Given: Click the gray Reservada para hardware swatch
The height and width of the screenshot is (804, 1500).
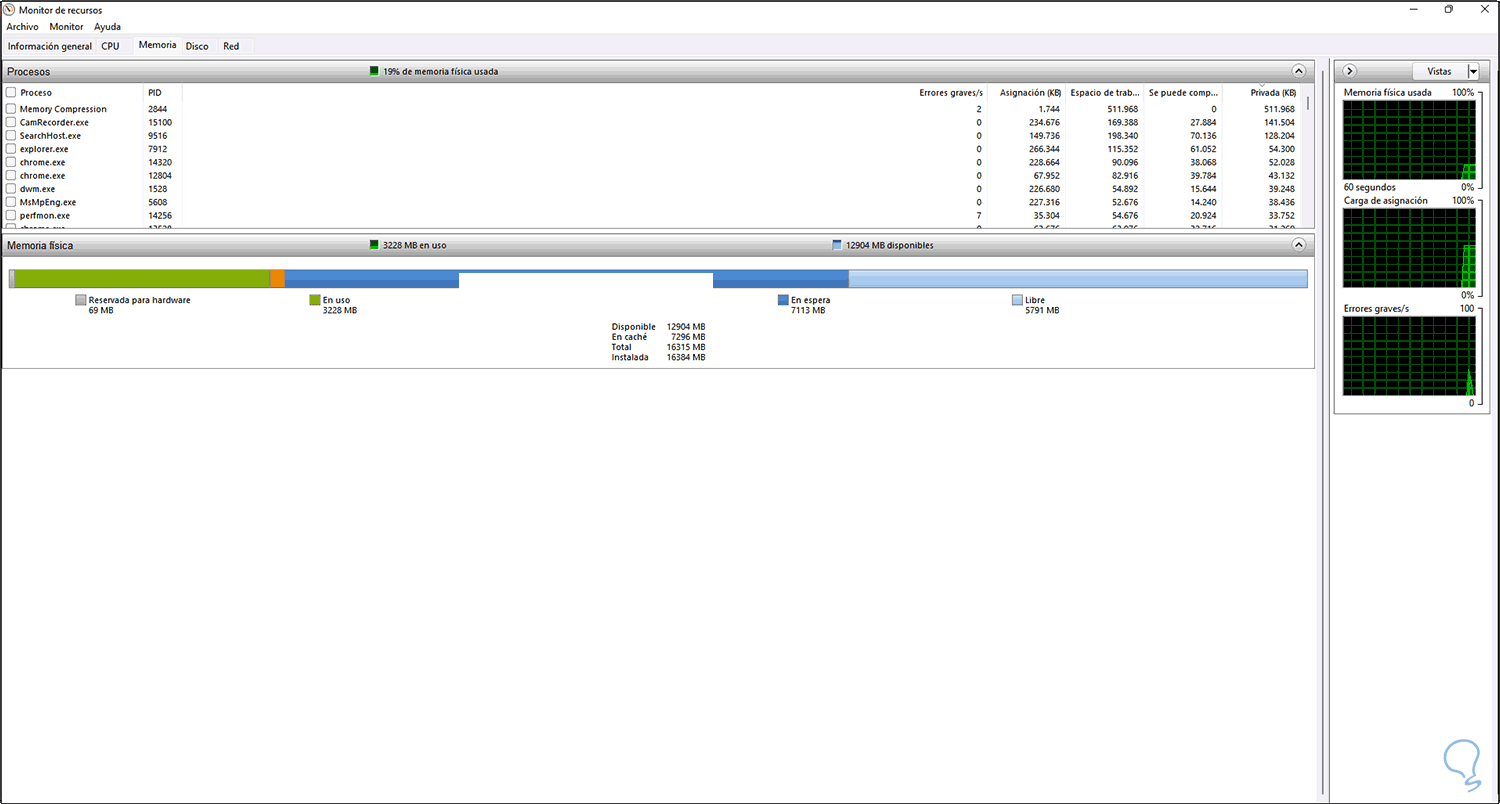Looking at the screenshot, I should point(81,300).
